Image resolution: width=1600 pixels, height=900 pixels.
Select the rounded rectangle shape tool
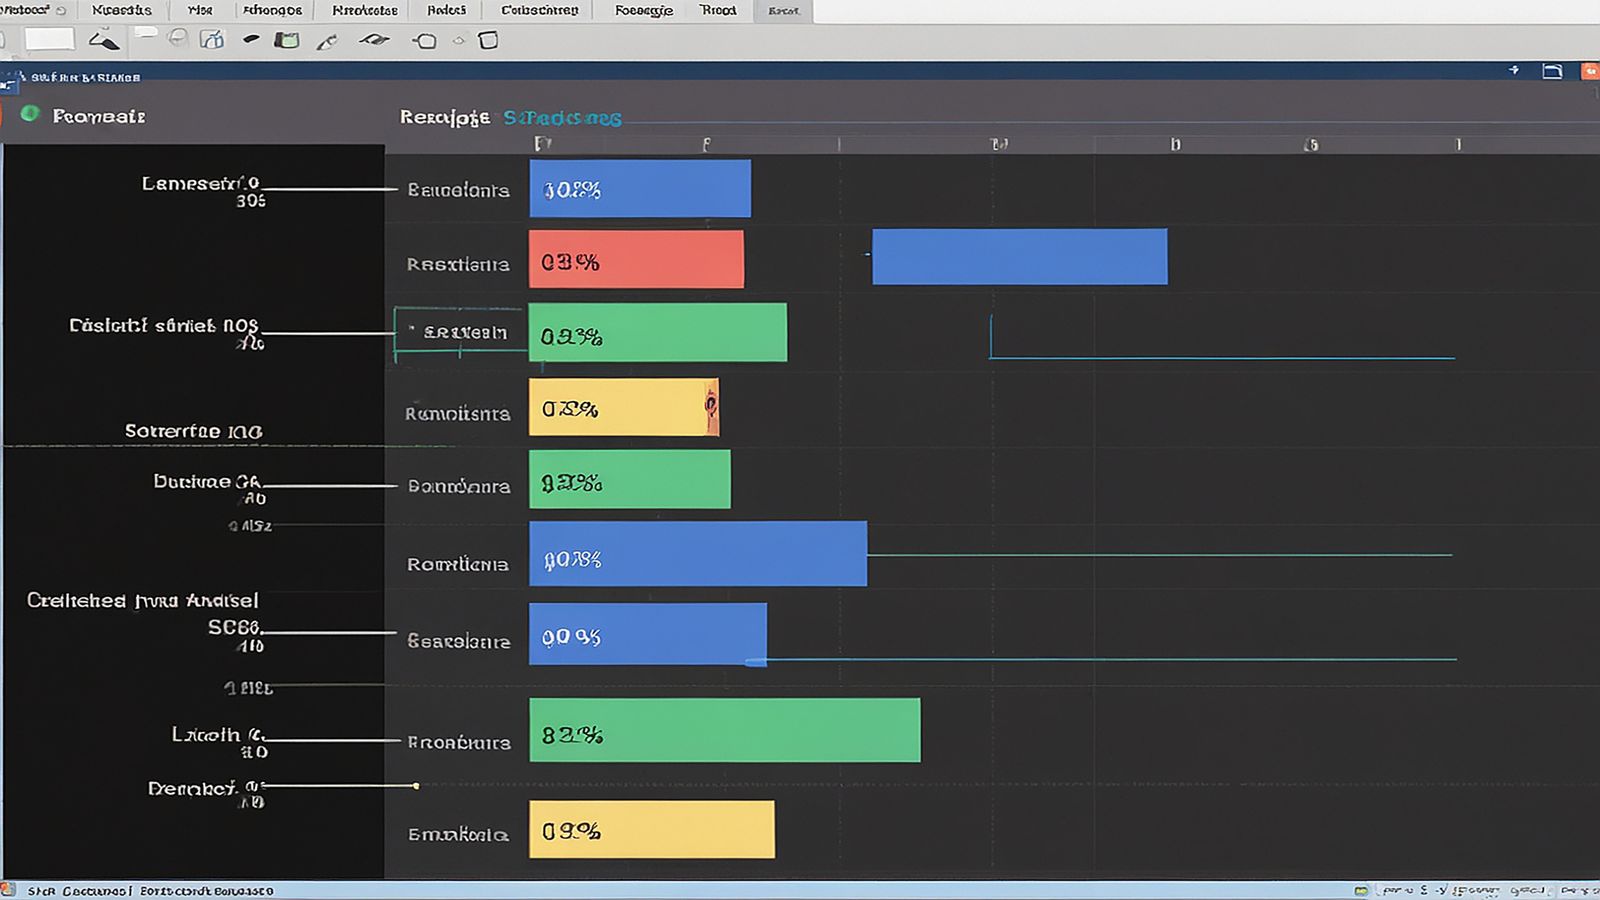488,41
